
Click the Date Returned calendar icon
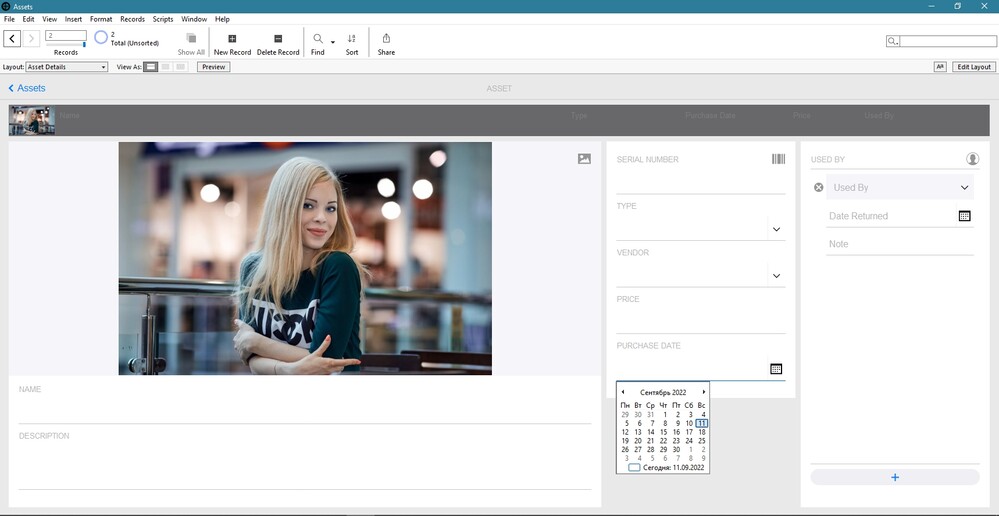[x=965, y=216]
